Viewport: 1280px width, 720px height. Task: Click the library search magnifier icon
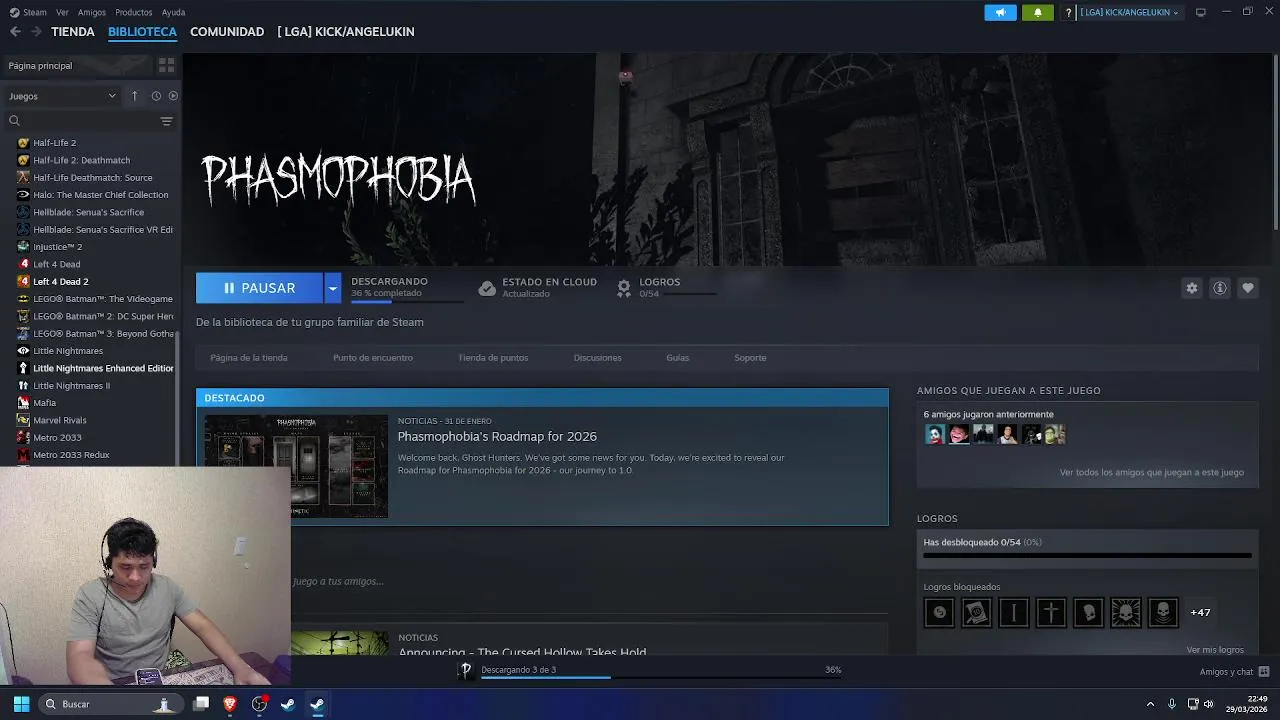[14, 121]
